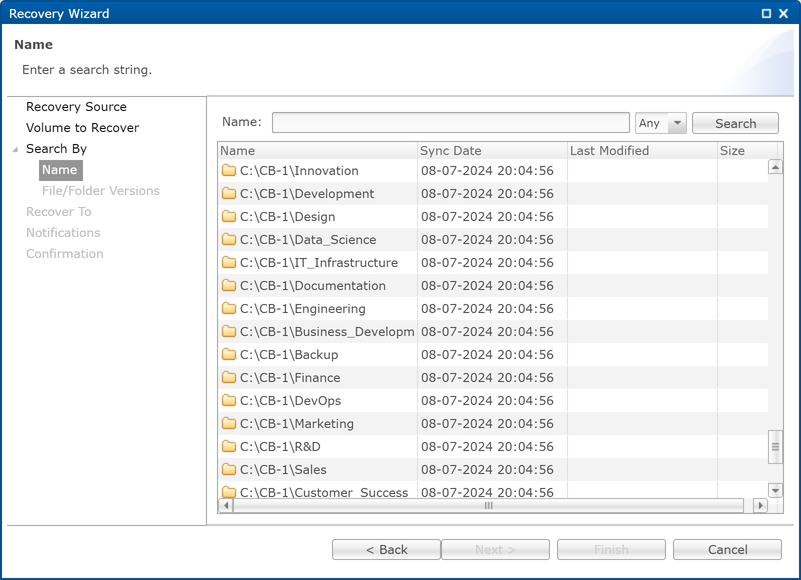This screenshot has width=801, height=580.
Task: Select the C:\CB-1\Marketing folder name
Action: tap(297, 424)
